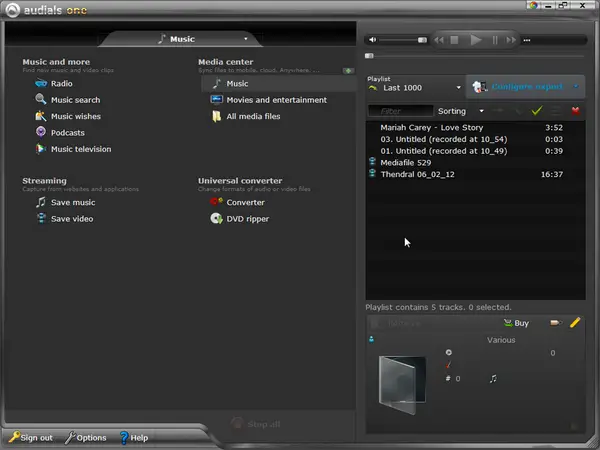Click the green Media center sync icon
This screenshot has width=600, height=450.
click(348, 71)
